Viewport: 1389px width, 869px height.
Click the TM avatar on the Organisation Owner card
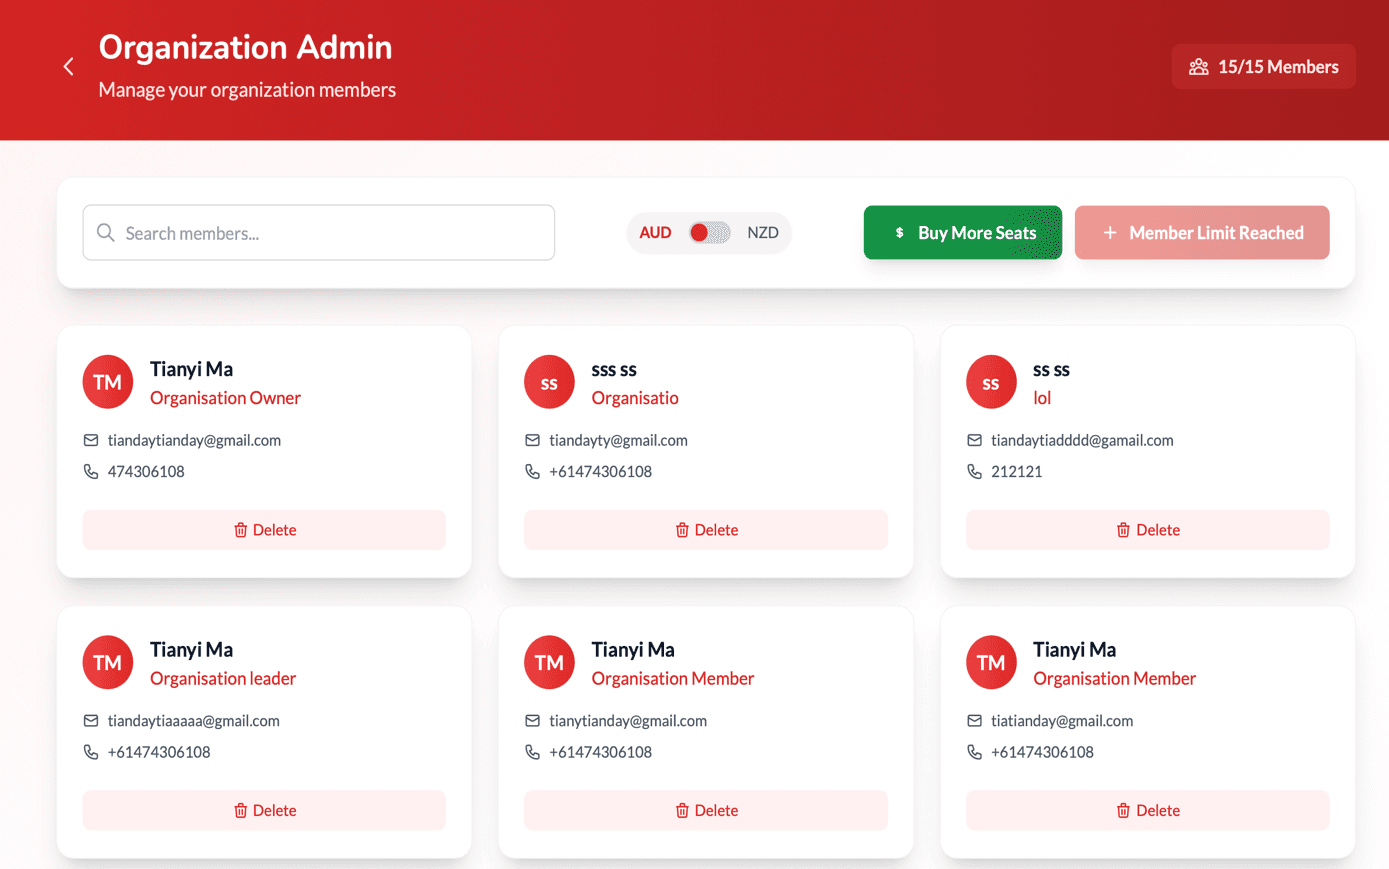[x=107, y=381]
